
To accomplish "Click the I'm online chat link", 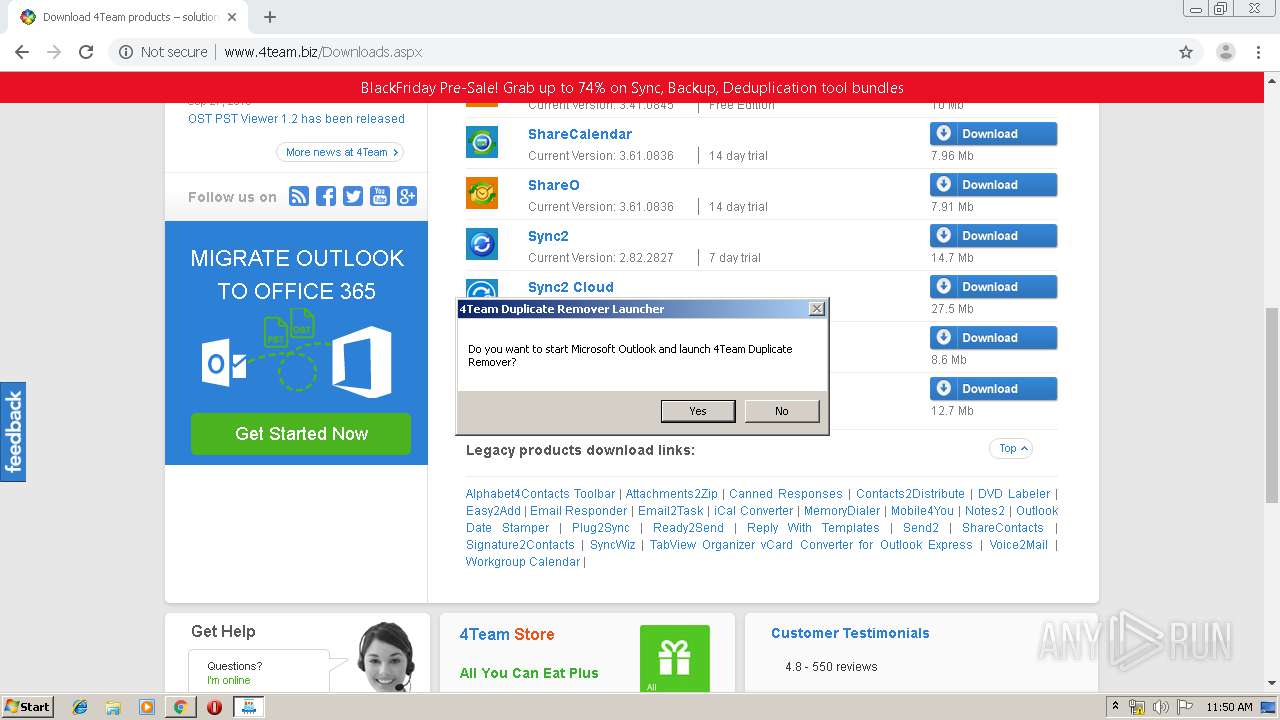I will [228, 680].
